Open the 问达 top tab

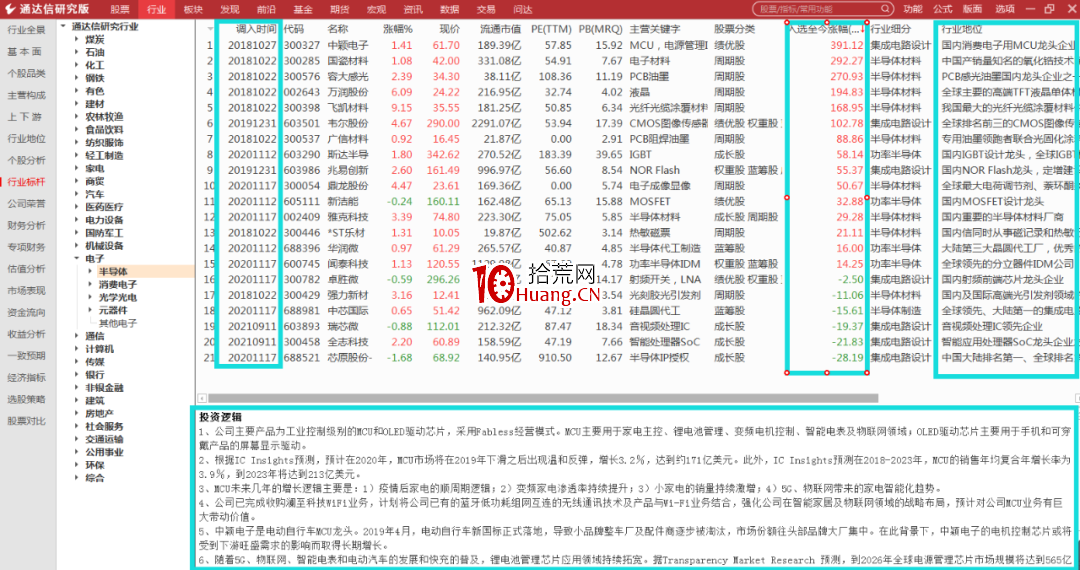click(x=523, y=9)
